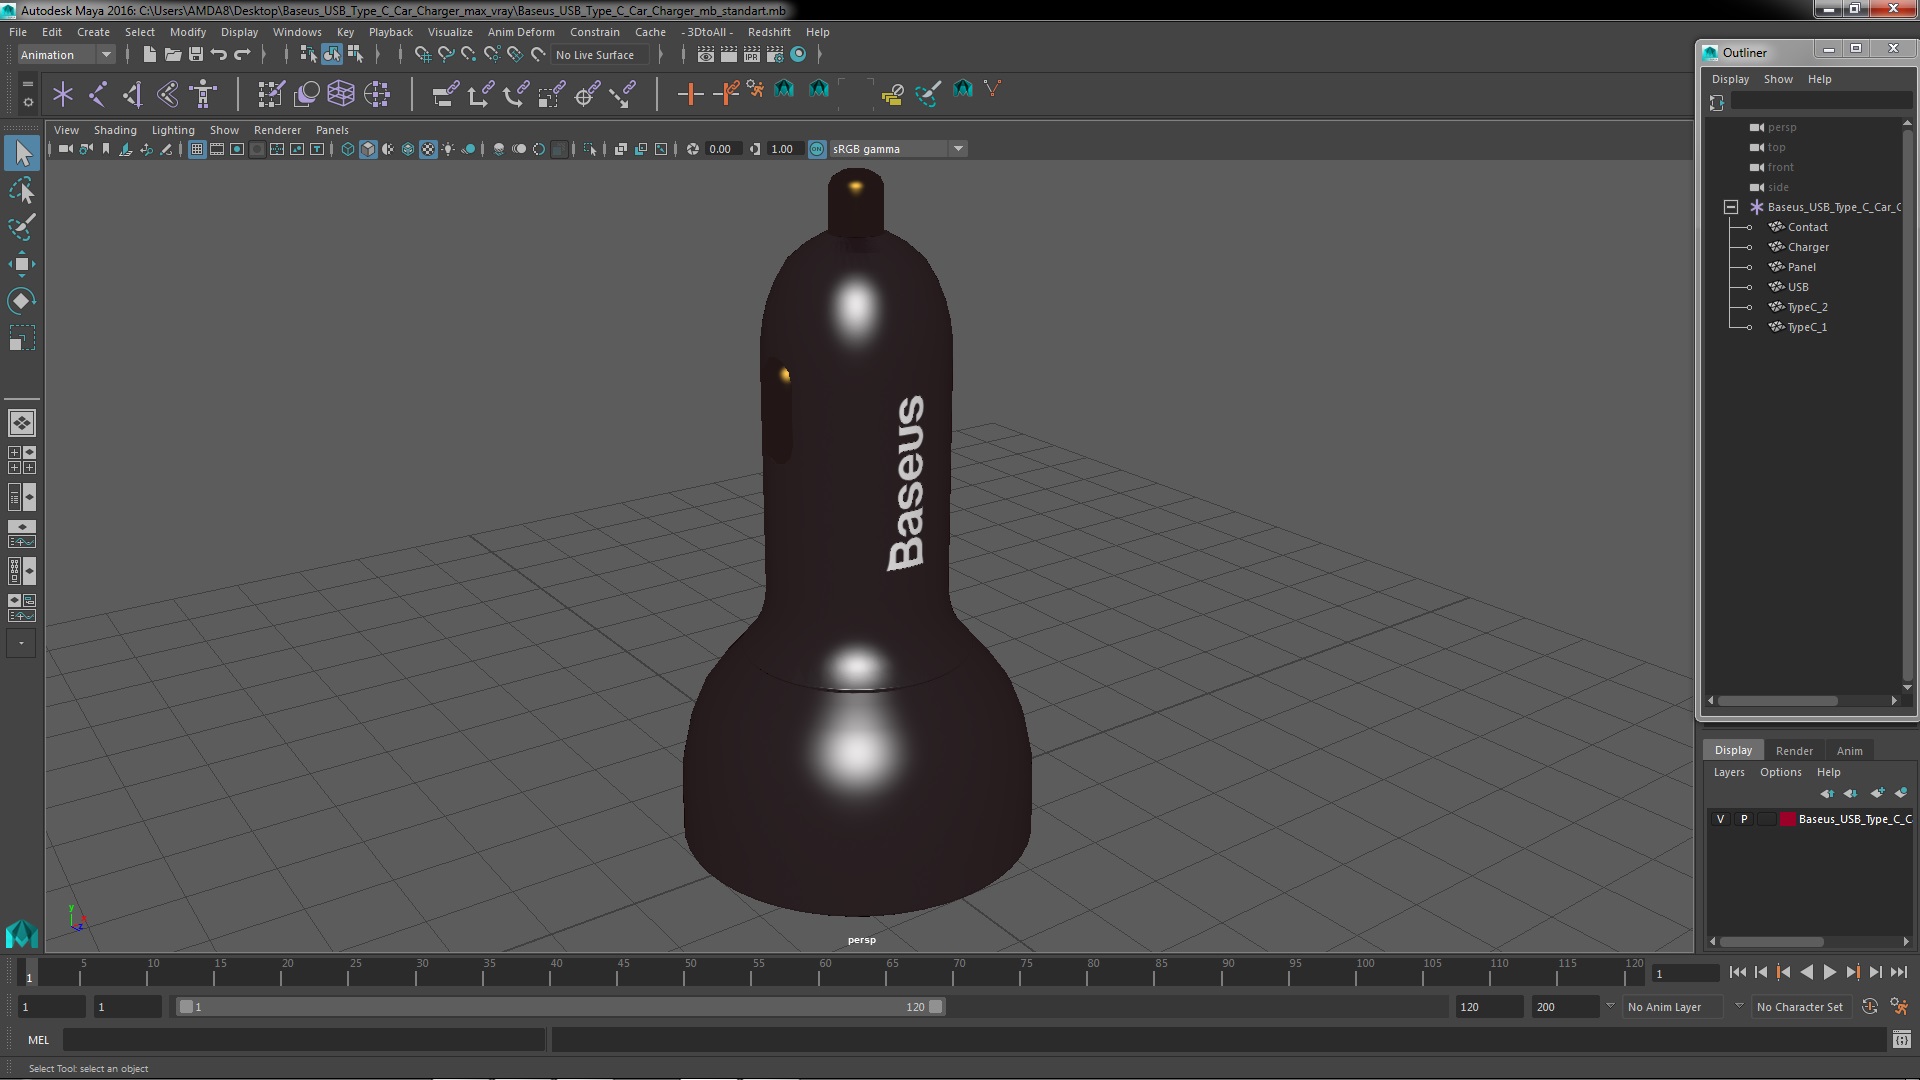Open the Redshift menu

click(x=769, y=32)
